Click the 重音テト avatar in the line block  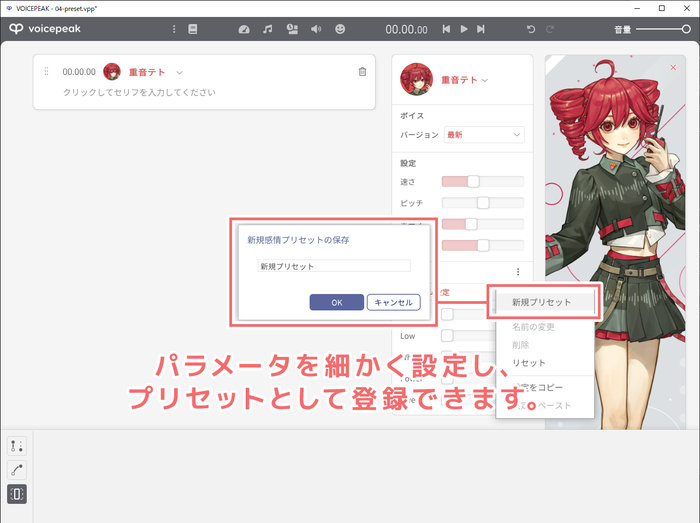112,71
